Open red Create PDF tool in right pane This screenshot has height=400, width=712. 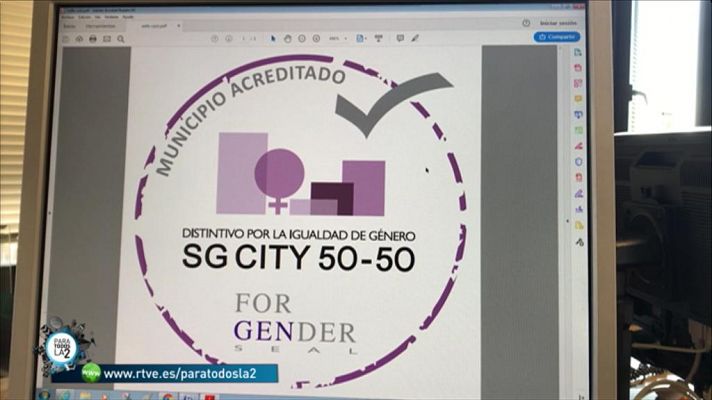click(578, 68)
